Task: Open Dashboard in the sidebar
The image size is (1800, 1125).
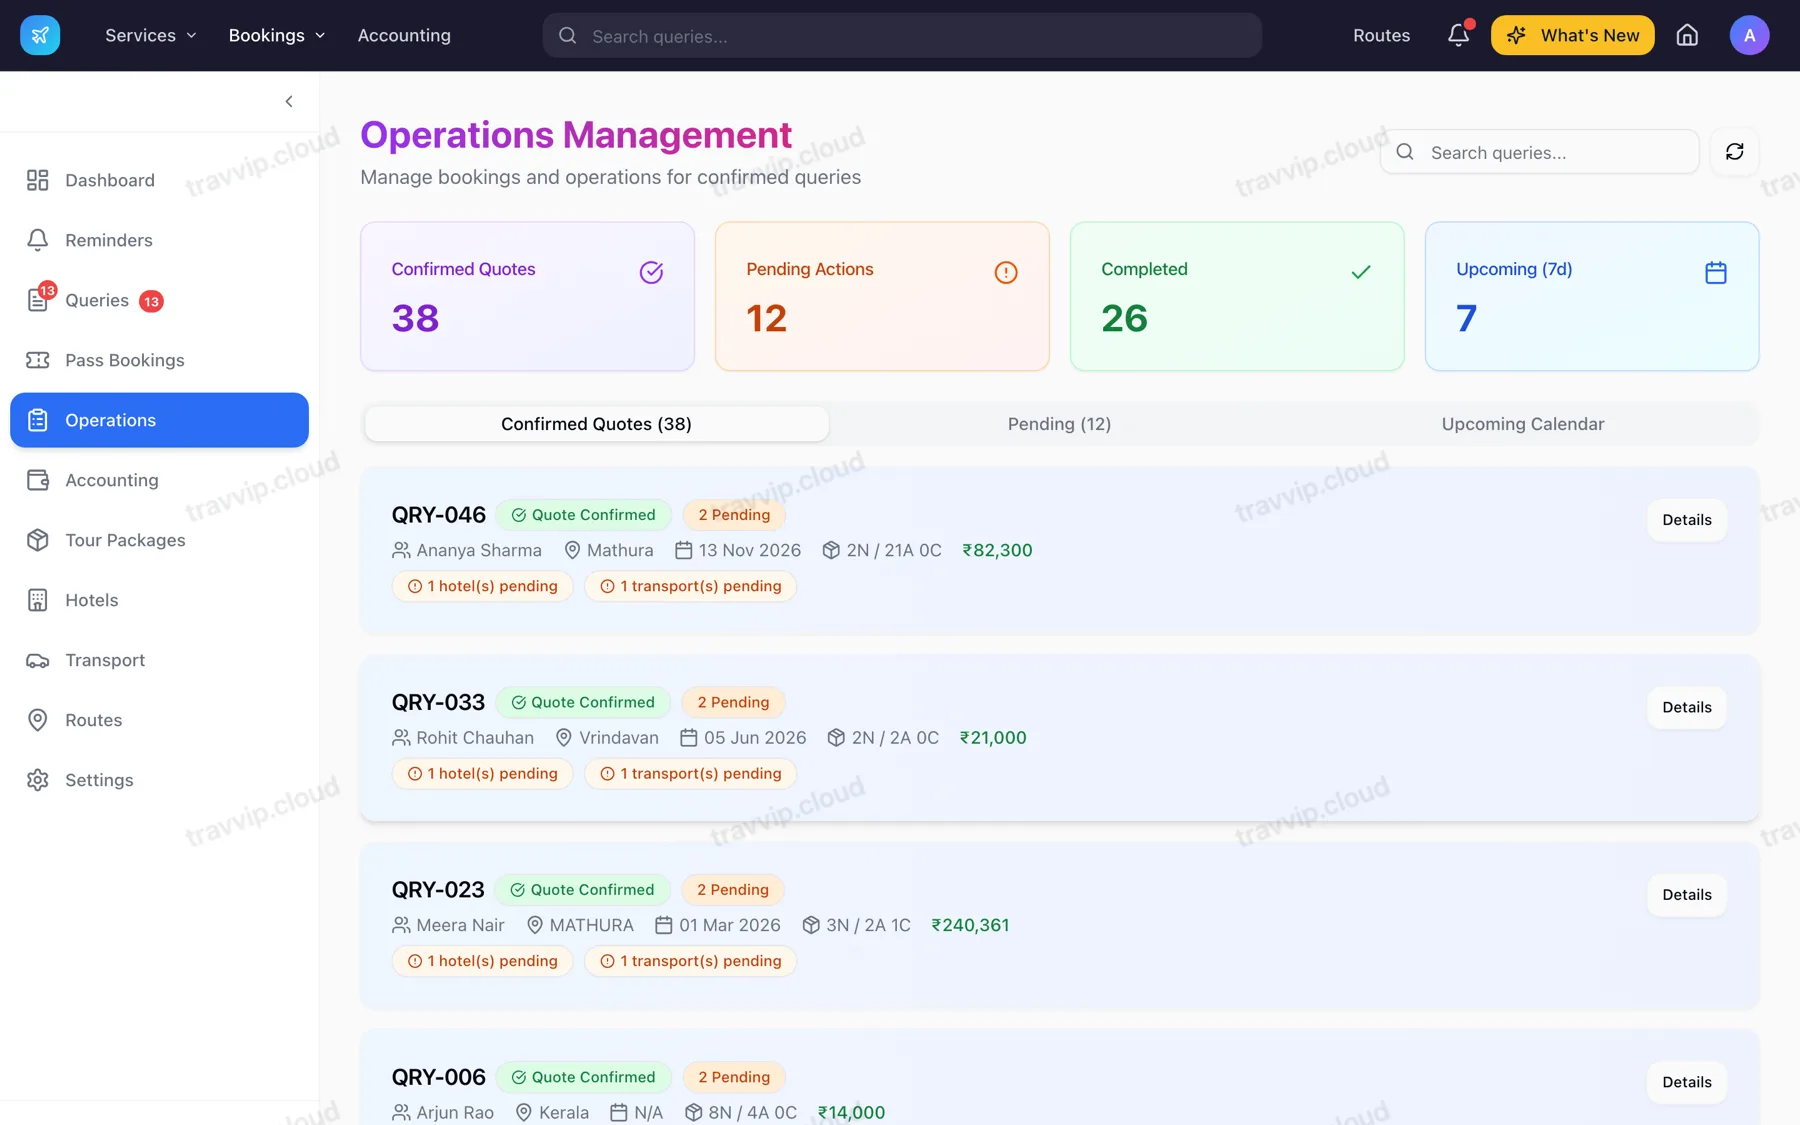Action: [159, 180]
